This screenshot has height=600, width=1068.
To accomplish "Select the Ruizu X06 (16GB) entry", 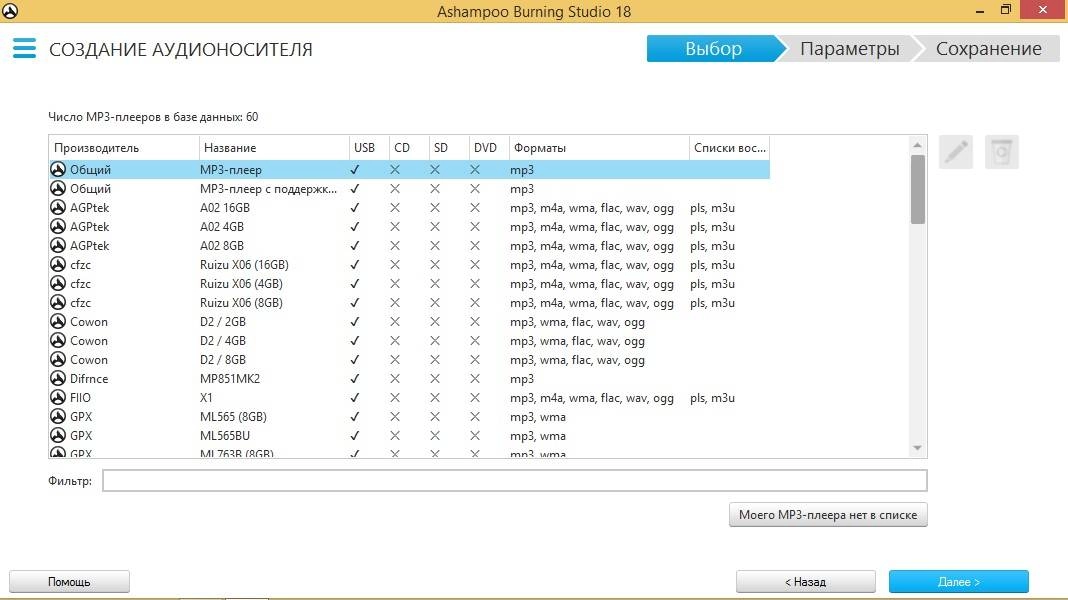I will click(245, 265).
